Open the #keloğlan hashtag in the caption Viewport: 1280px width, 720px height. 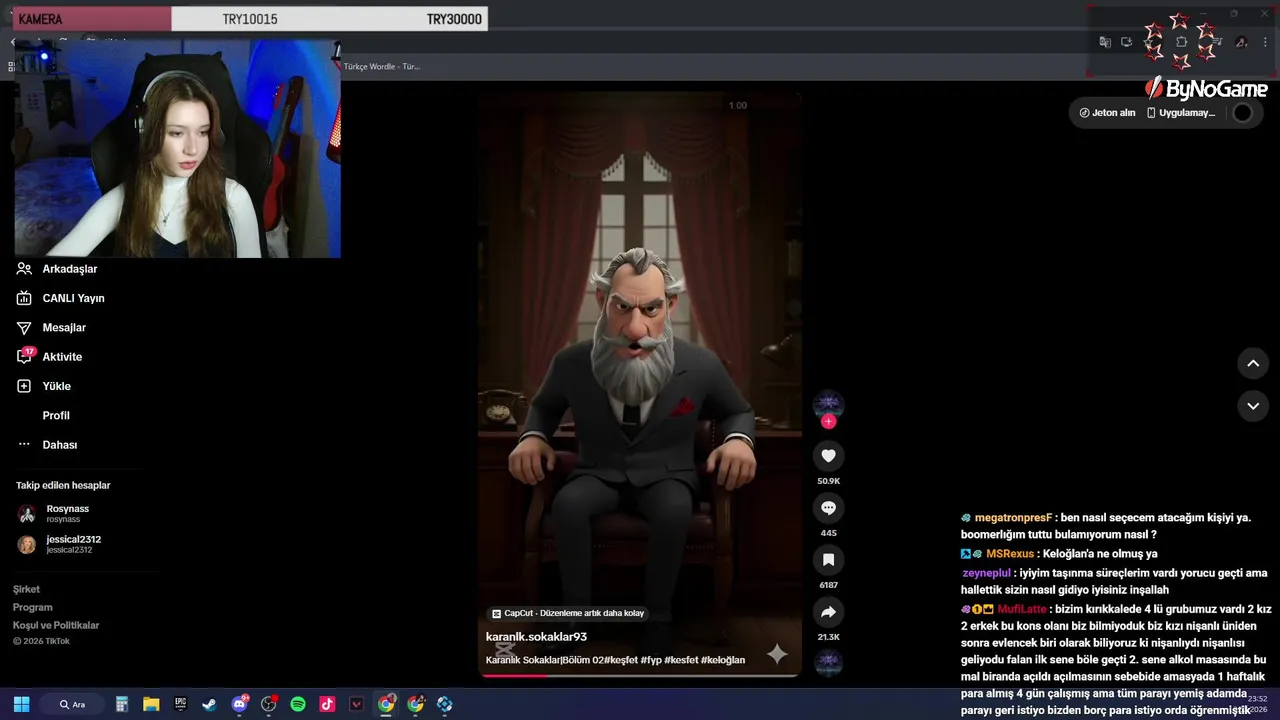tap(723, 660)
